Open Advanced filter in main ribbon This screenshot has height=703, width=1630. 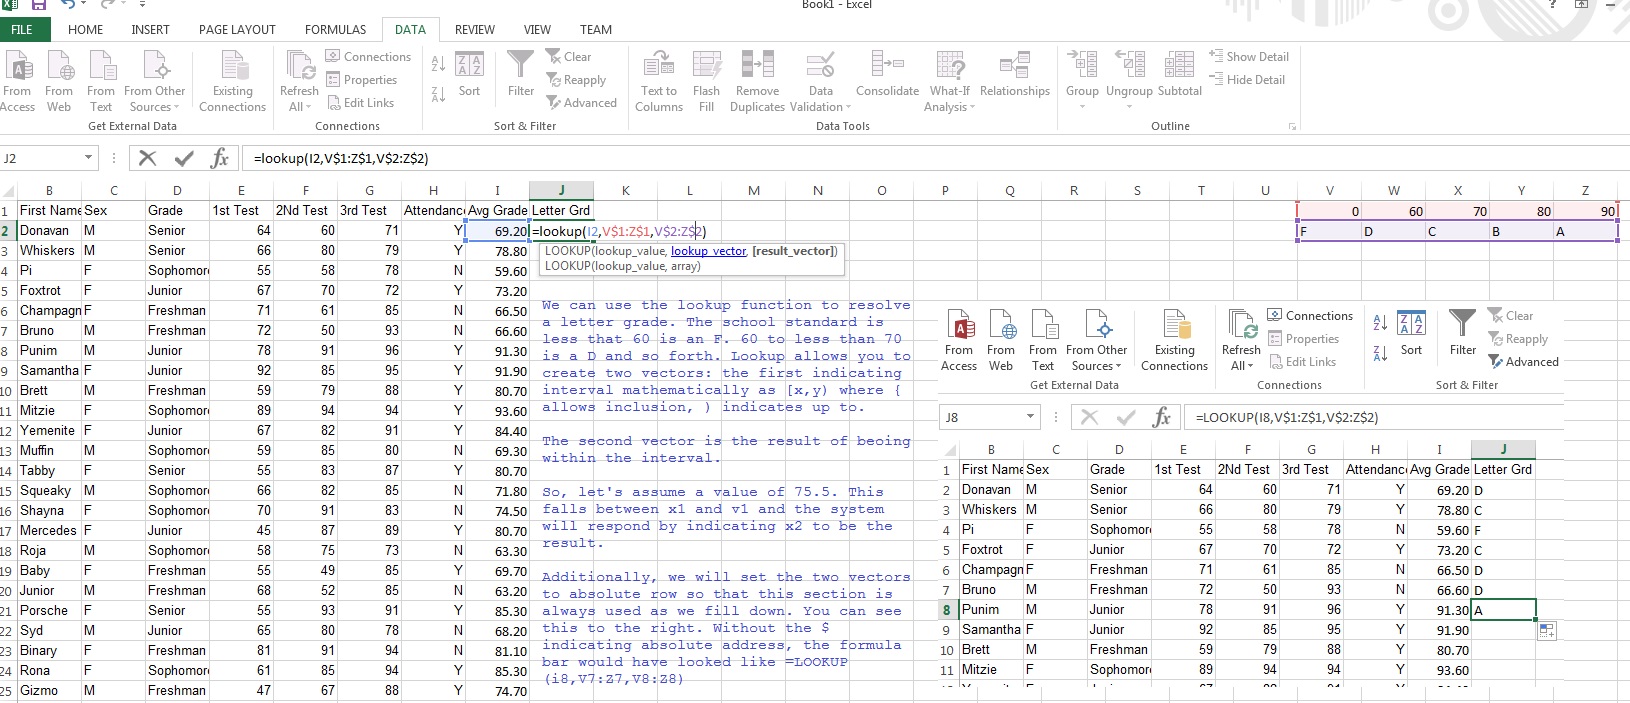coord(581,103)
